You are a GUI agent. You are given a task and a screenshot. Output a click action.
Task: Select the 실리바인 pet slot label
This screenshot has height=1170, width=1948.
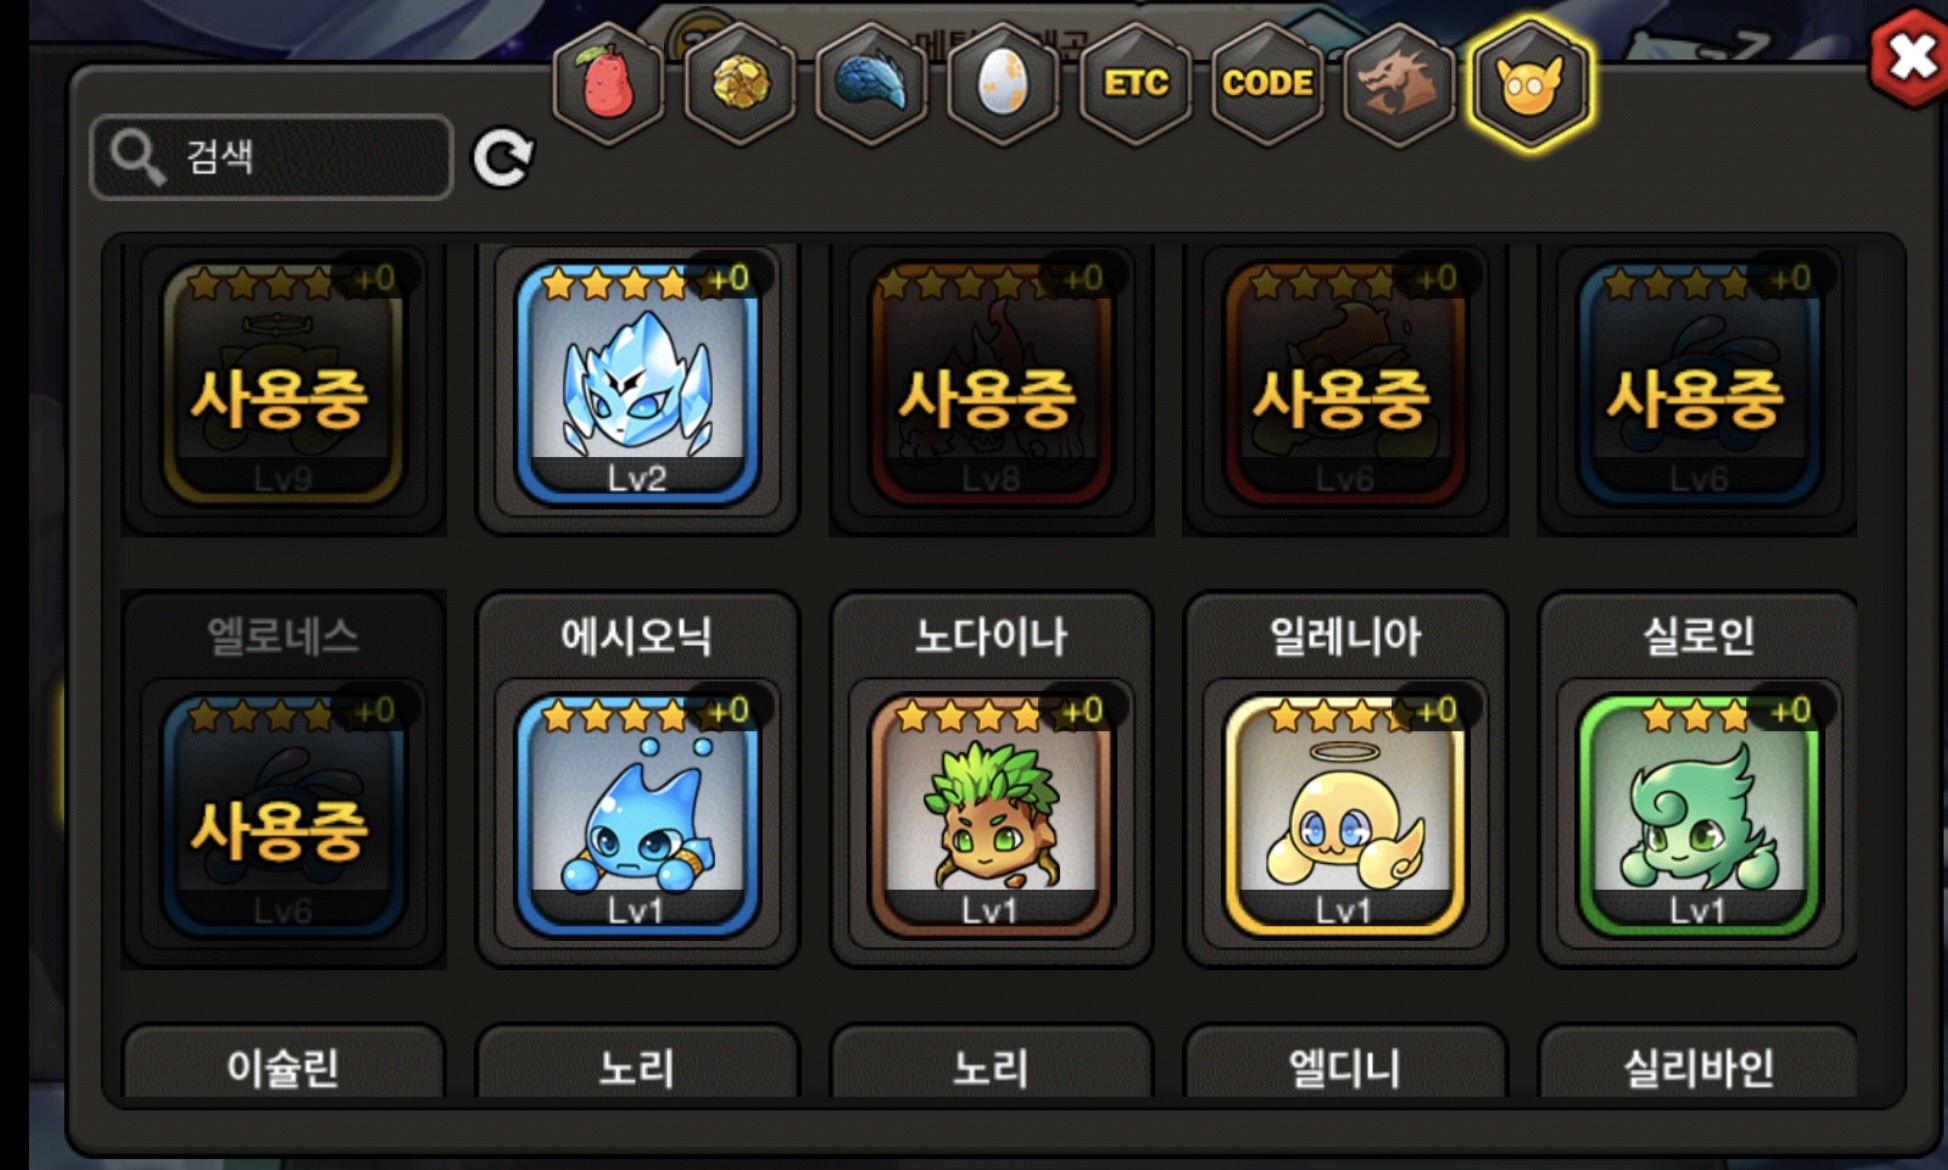tap(1699, 1067)
